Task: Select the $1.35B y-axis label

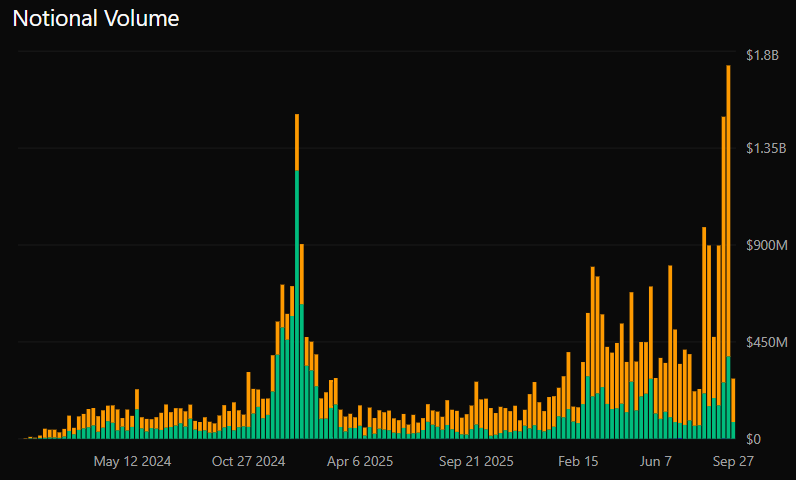Action: click(766, 148)
